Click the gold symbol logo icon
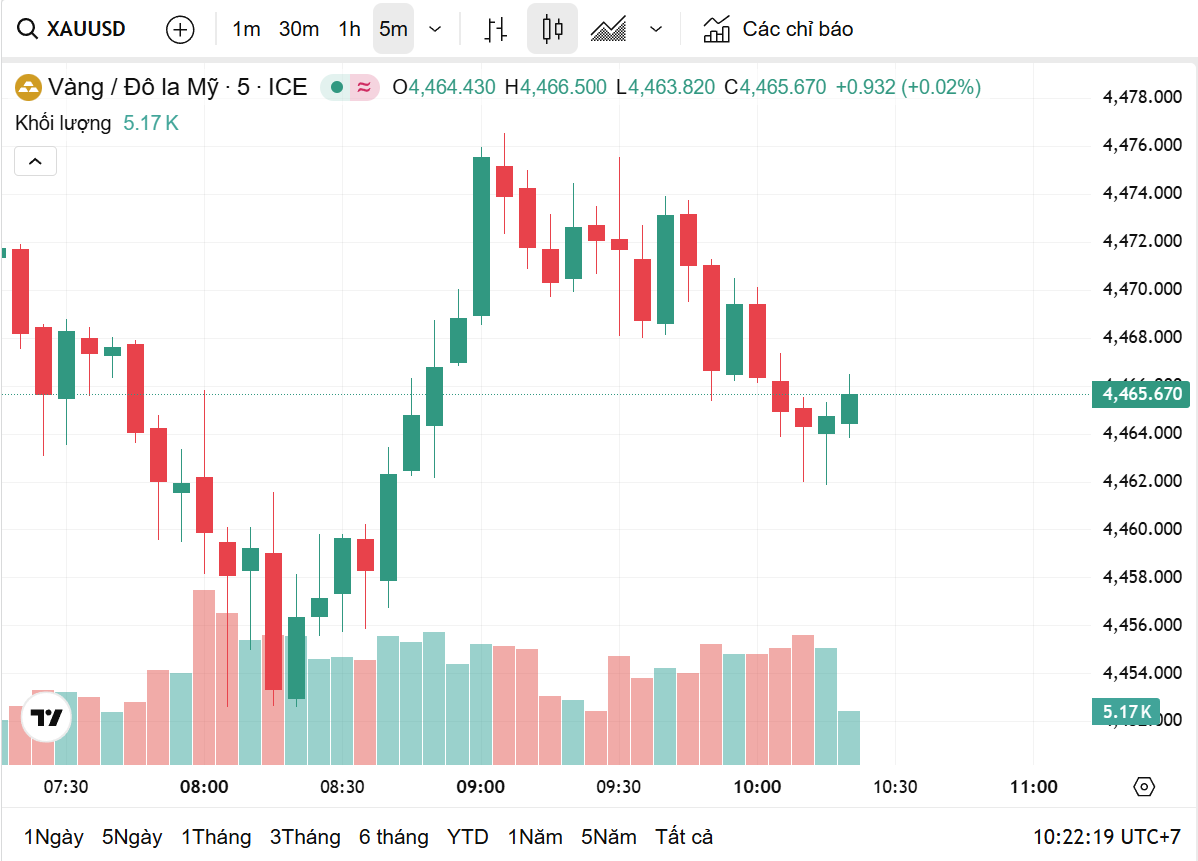Image resolution: width=1198 pixels, height=861 pixels. 28,87
